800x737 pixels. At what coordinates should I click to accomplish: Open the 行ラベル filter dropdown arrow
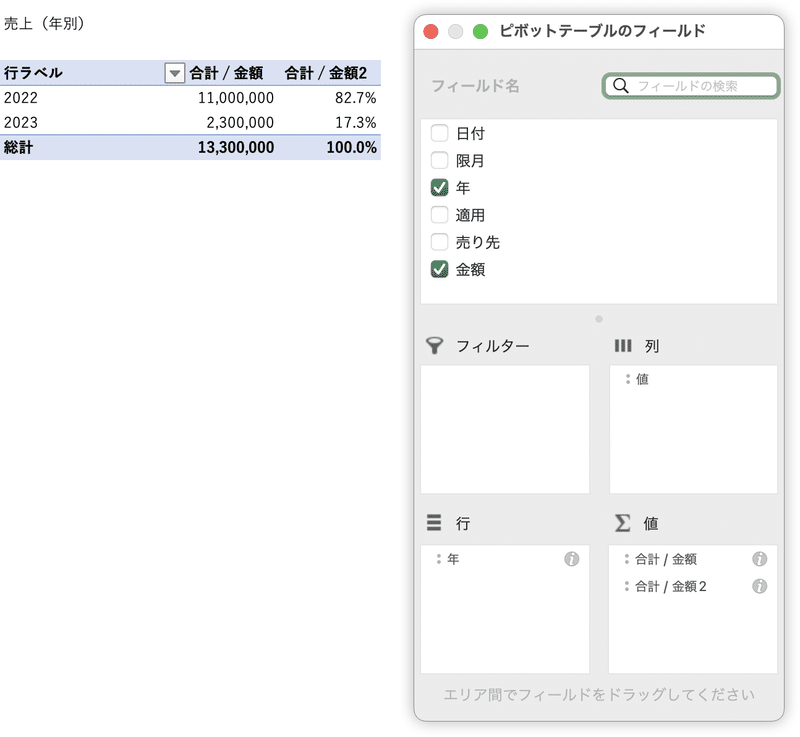click(174, 73)
